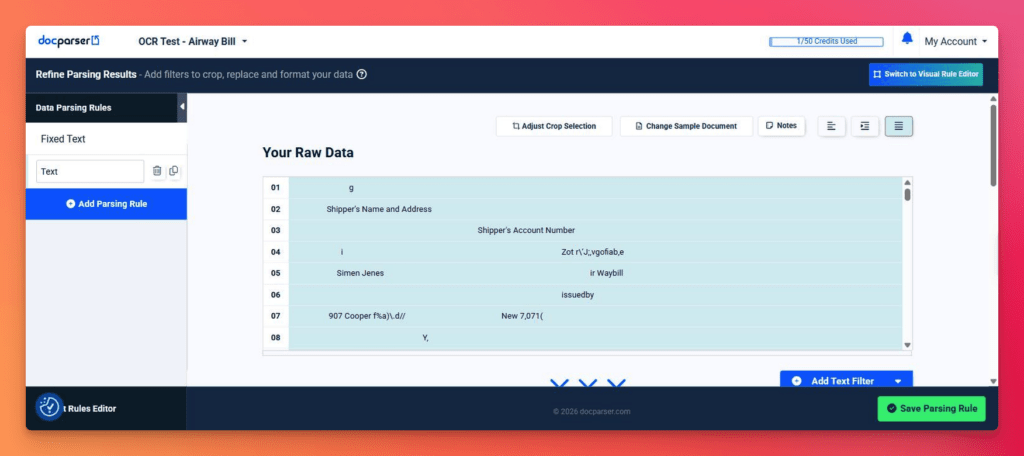This screenshot has height=456, width=1024.
Task: Click raw data scroll up arrow
Action: pos(907,182)
